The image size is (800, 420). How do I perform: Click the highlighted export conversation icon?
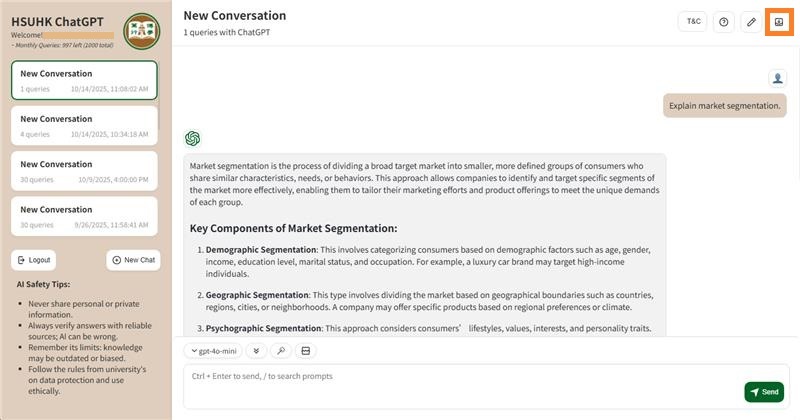point(779,22)
